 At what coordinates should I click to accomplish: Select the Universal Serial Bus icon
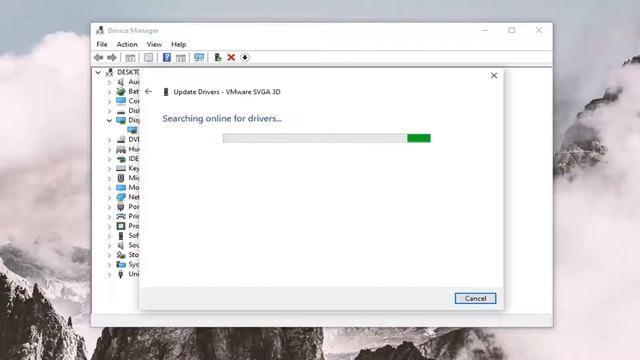(121, 274)
